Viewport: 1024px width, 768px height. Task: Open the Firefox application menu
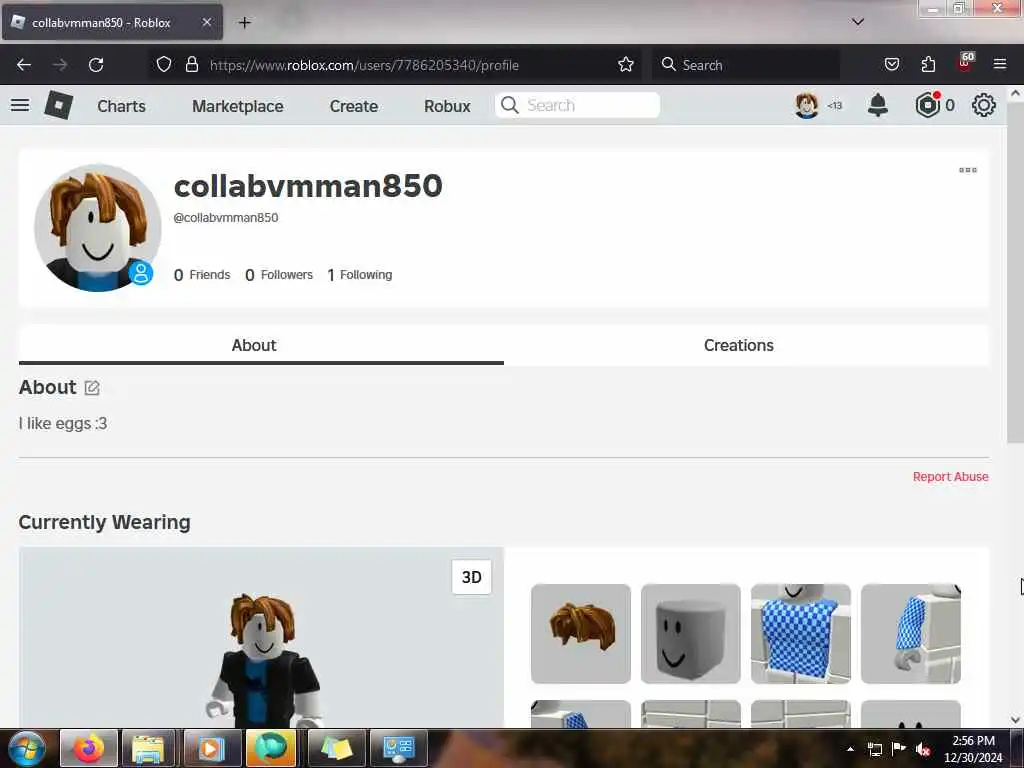[x=1000, y=65]
